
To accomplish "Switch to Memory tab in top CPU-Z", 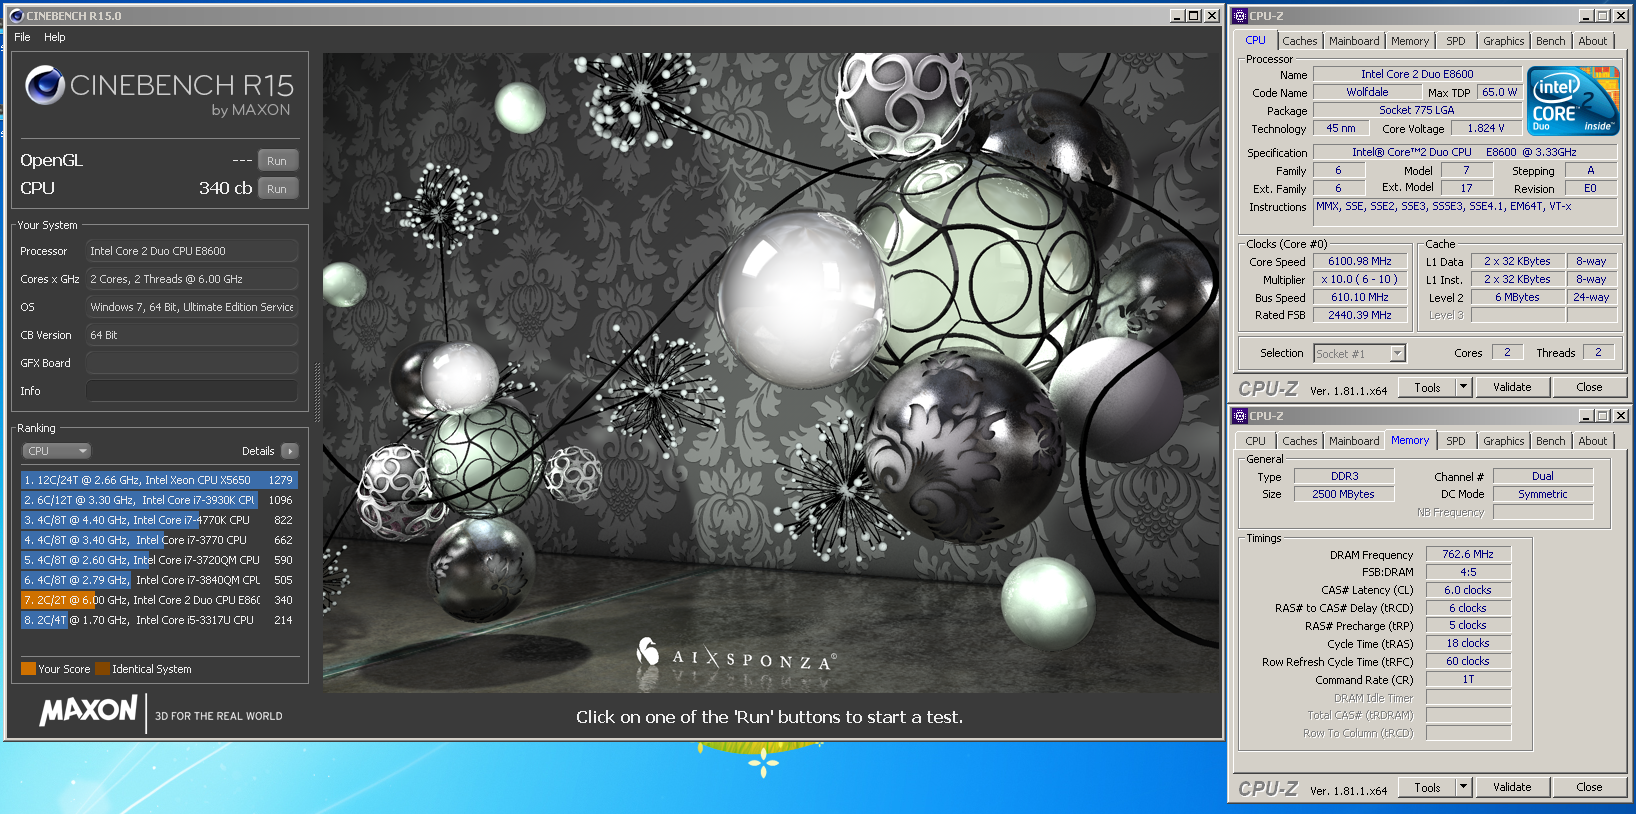I will coord(1410,41).
